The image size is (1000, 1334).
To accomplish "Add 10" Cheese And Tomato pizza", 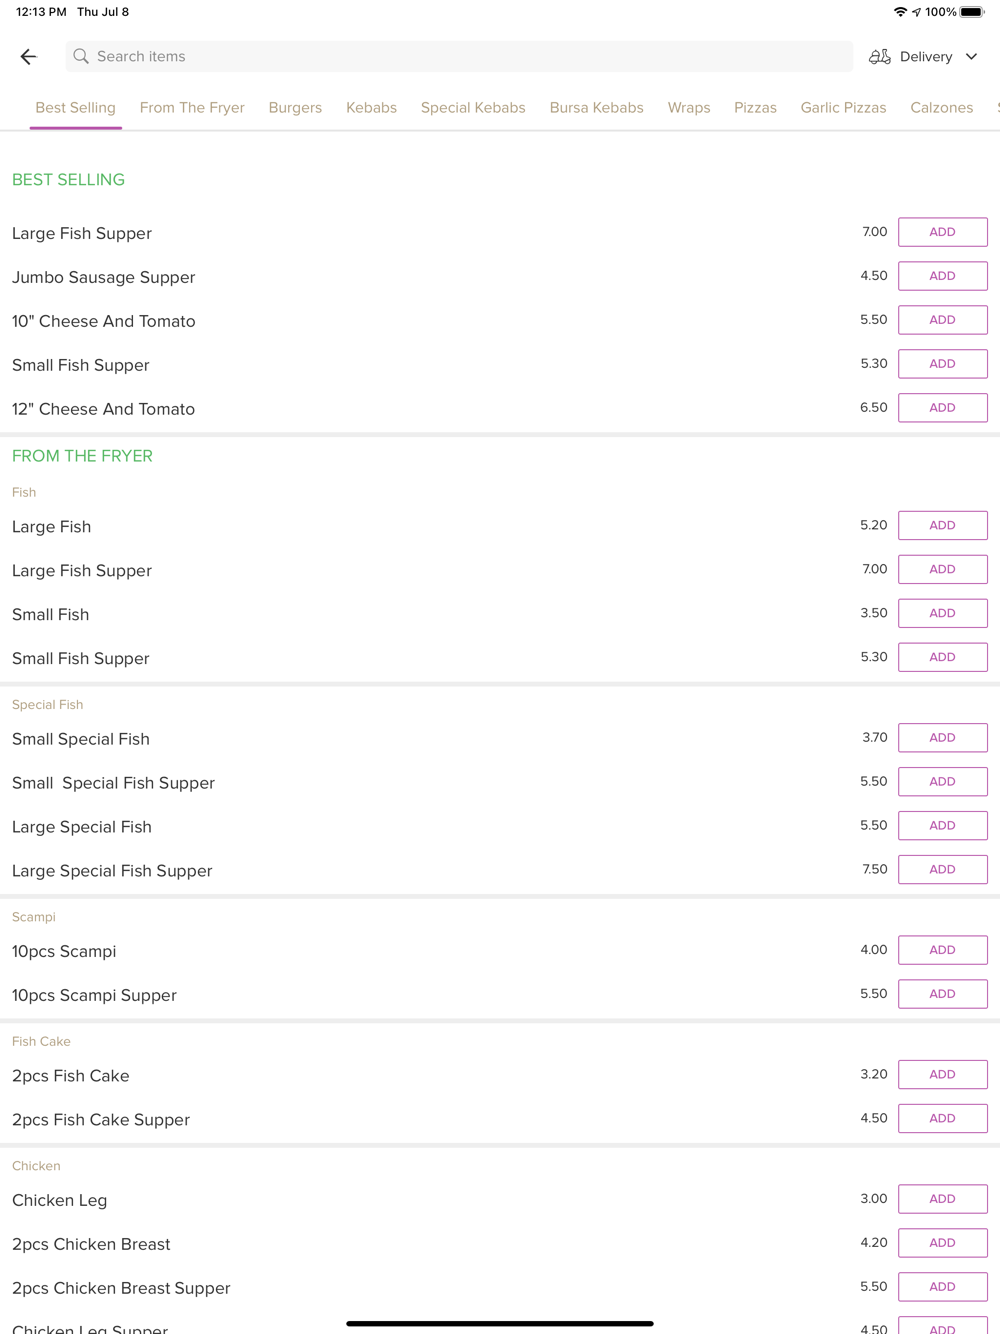I will pos(942,320).
